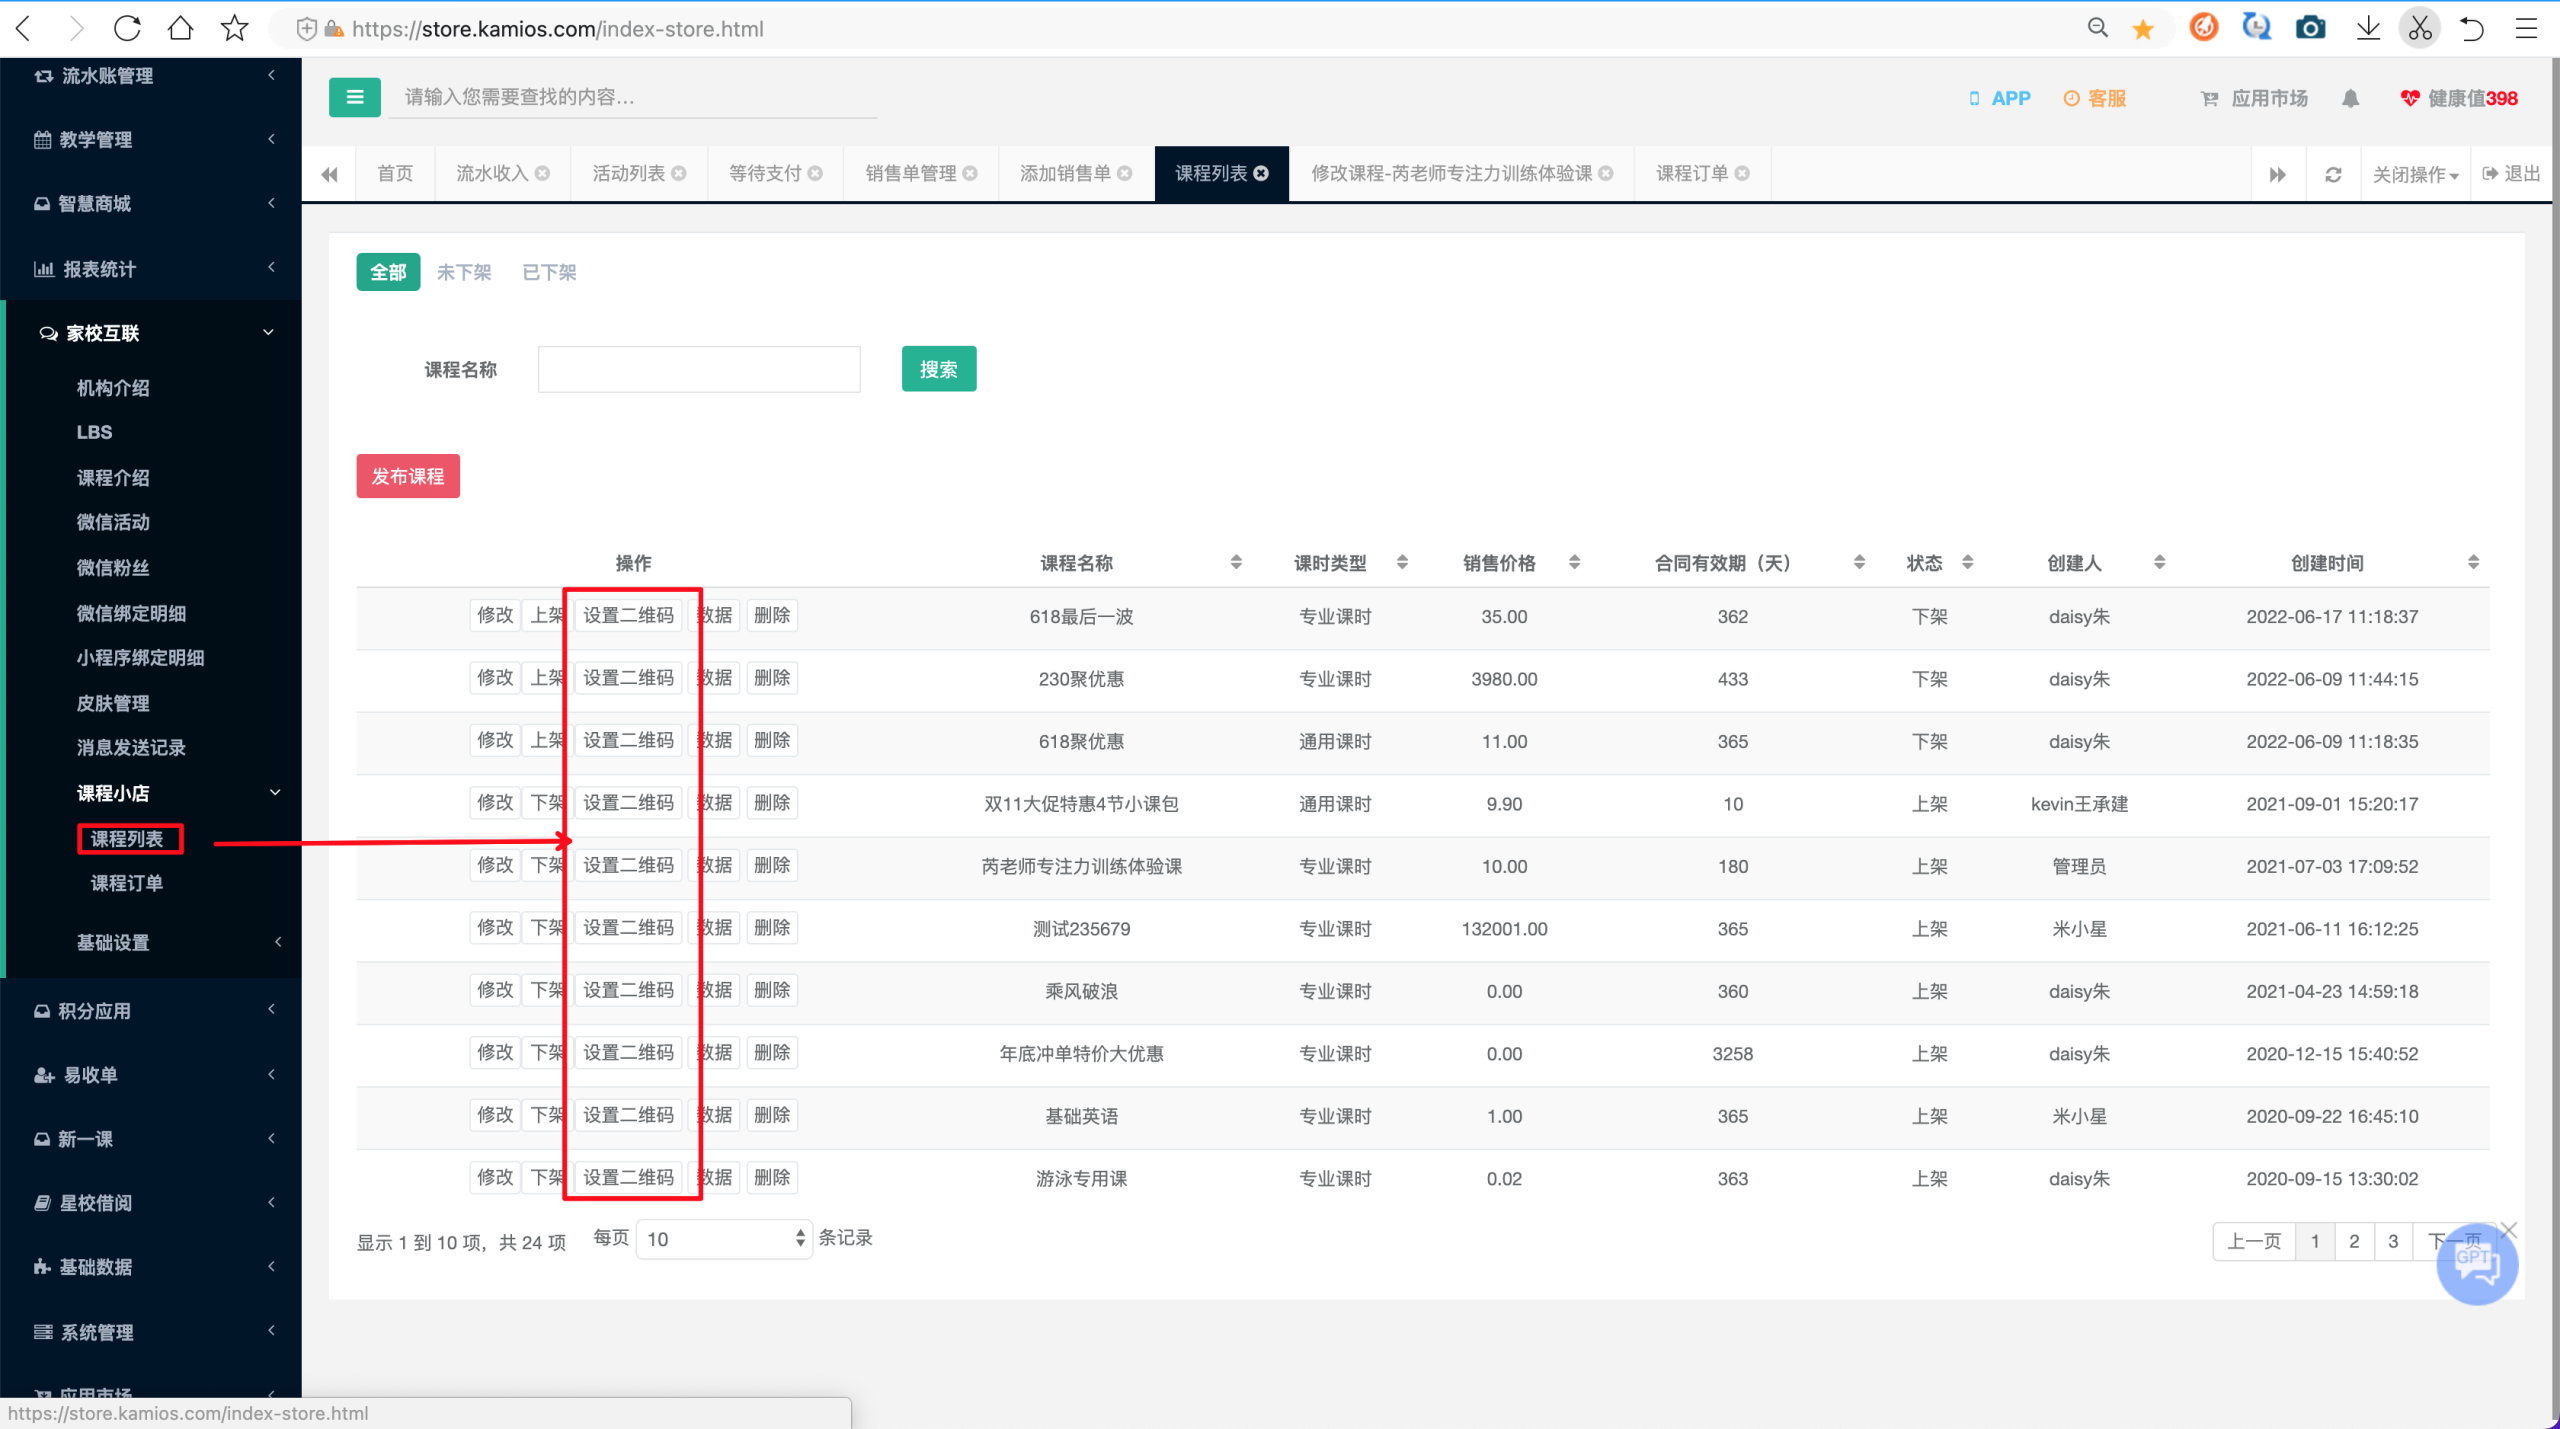Sort table by 创建时间 column arrows
This screenshot has width=2560, height=1429.
coord(2473,562)
